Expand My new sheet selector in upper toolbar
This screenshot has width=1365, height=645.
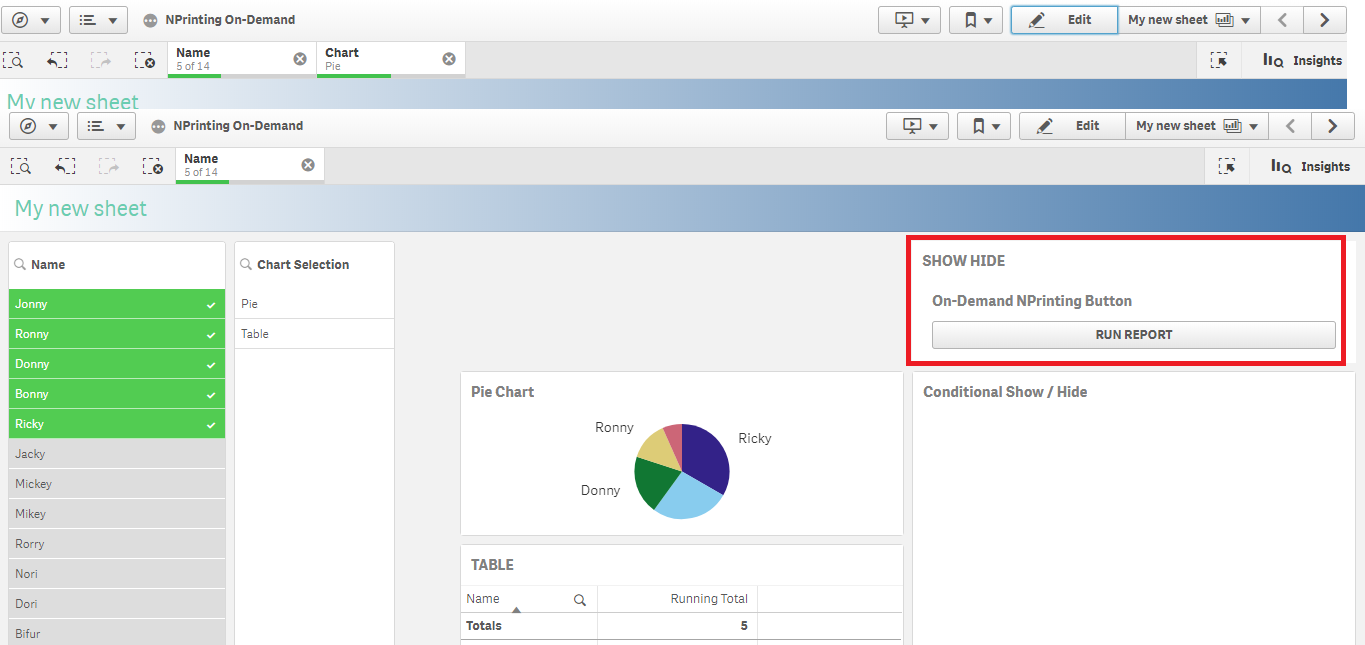1189,20
